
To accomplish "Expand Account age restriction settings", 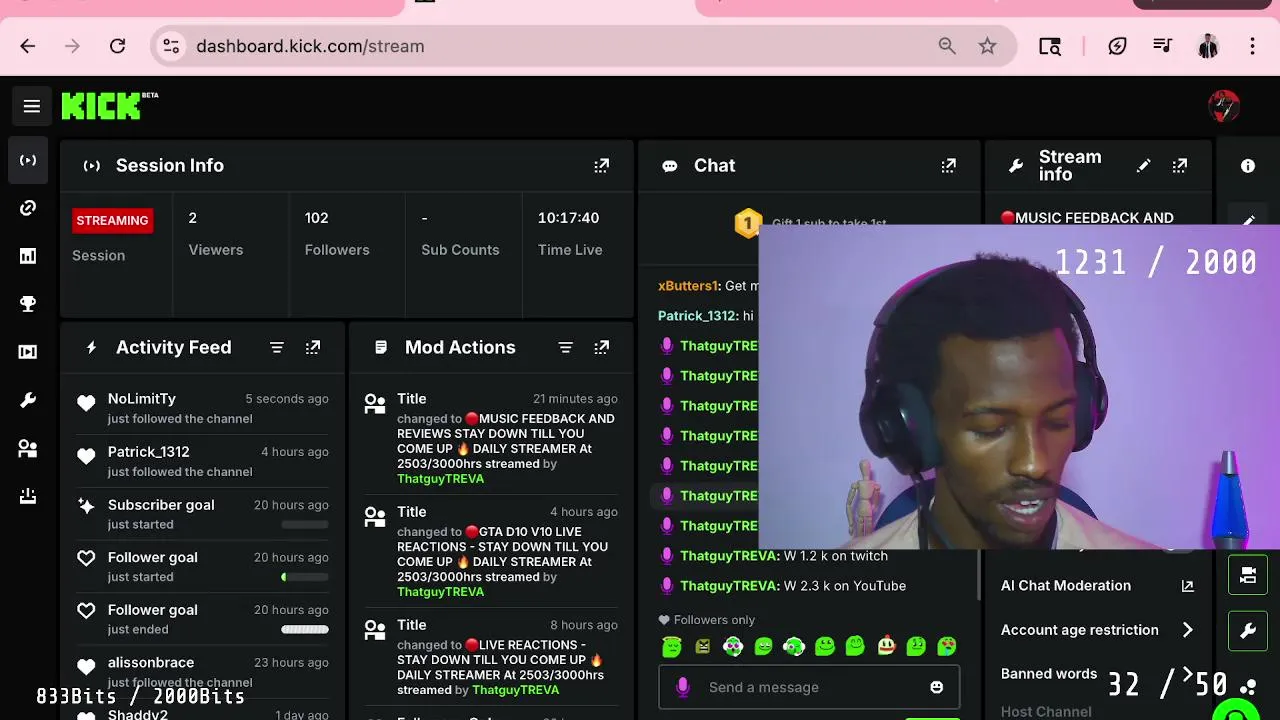I will click(1187, 630).
